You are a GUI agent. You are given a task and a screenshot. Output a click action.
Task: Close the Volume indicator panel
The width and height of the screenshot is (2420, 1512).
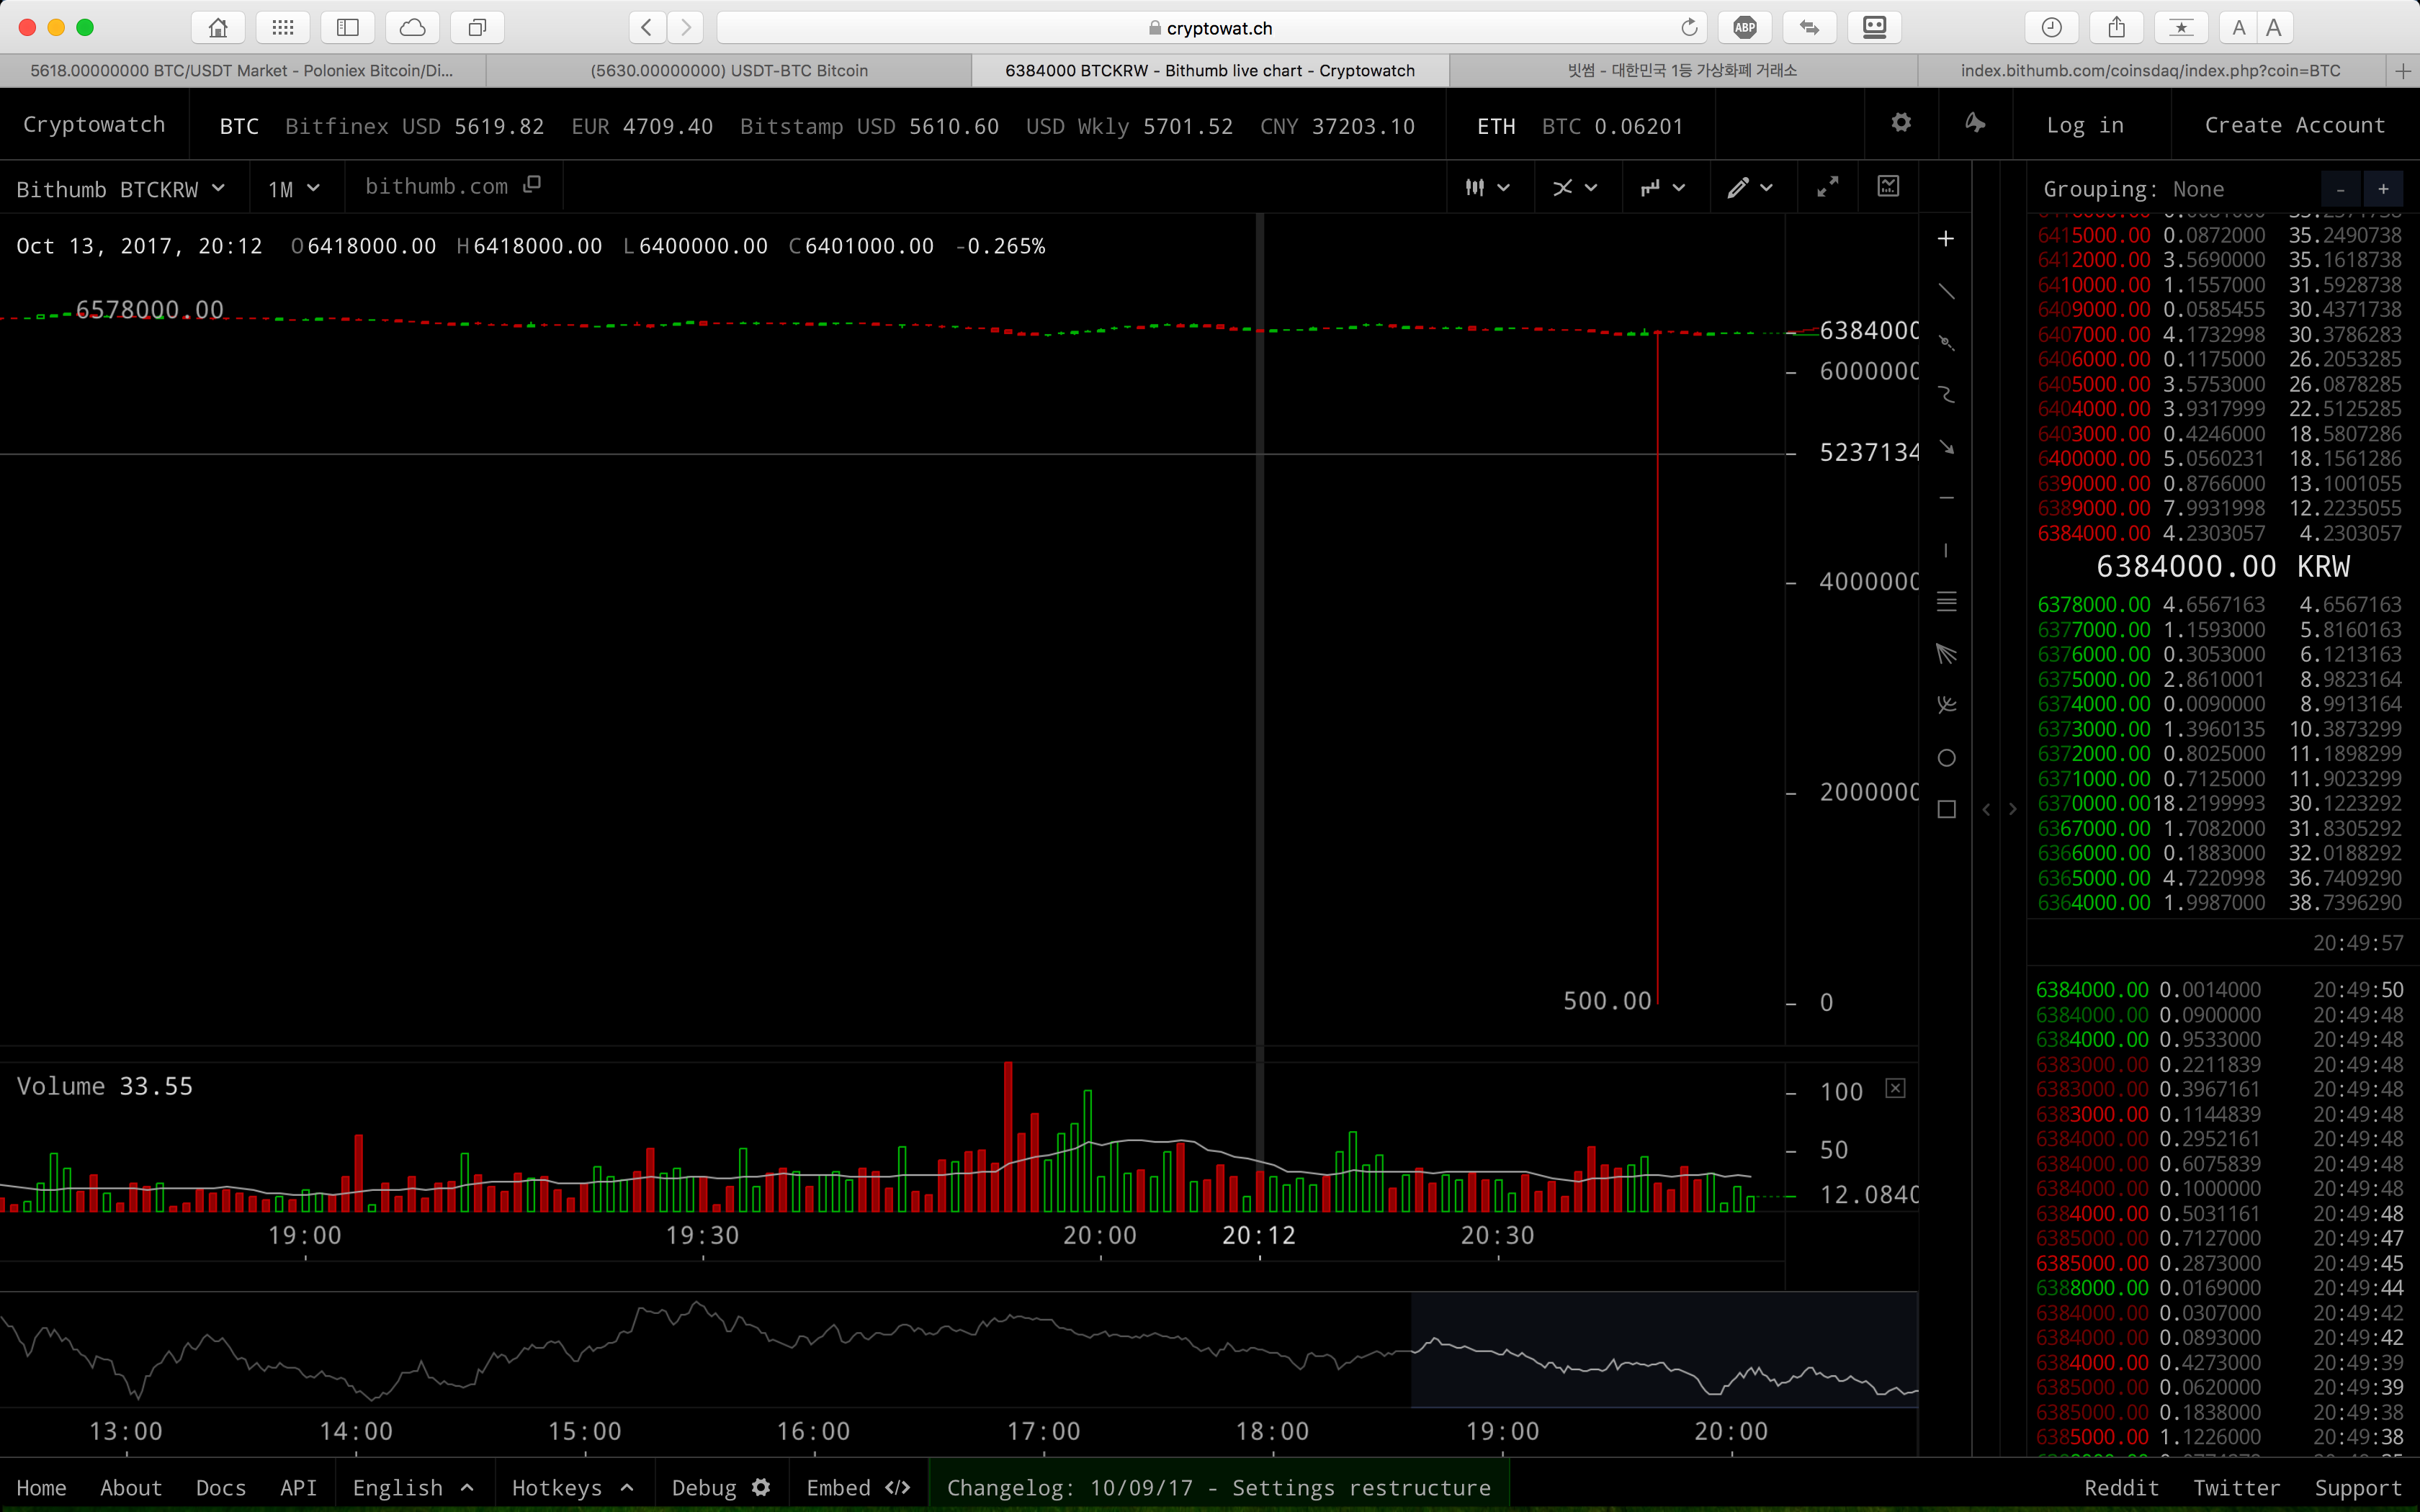coord(1895,1088)
